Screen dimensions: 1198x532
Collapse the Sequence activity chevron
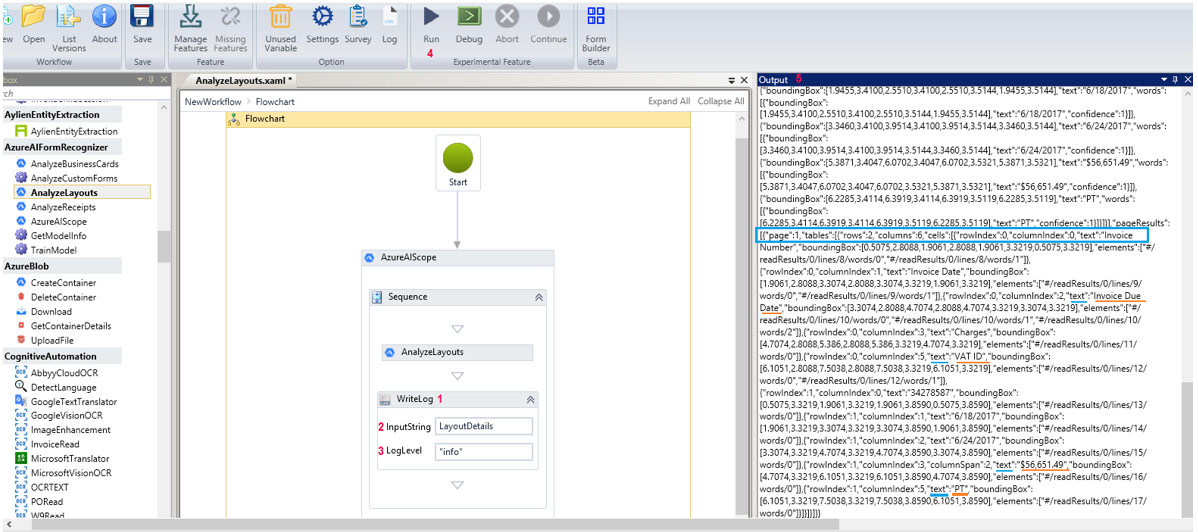(x=538, y=297)
